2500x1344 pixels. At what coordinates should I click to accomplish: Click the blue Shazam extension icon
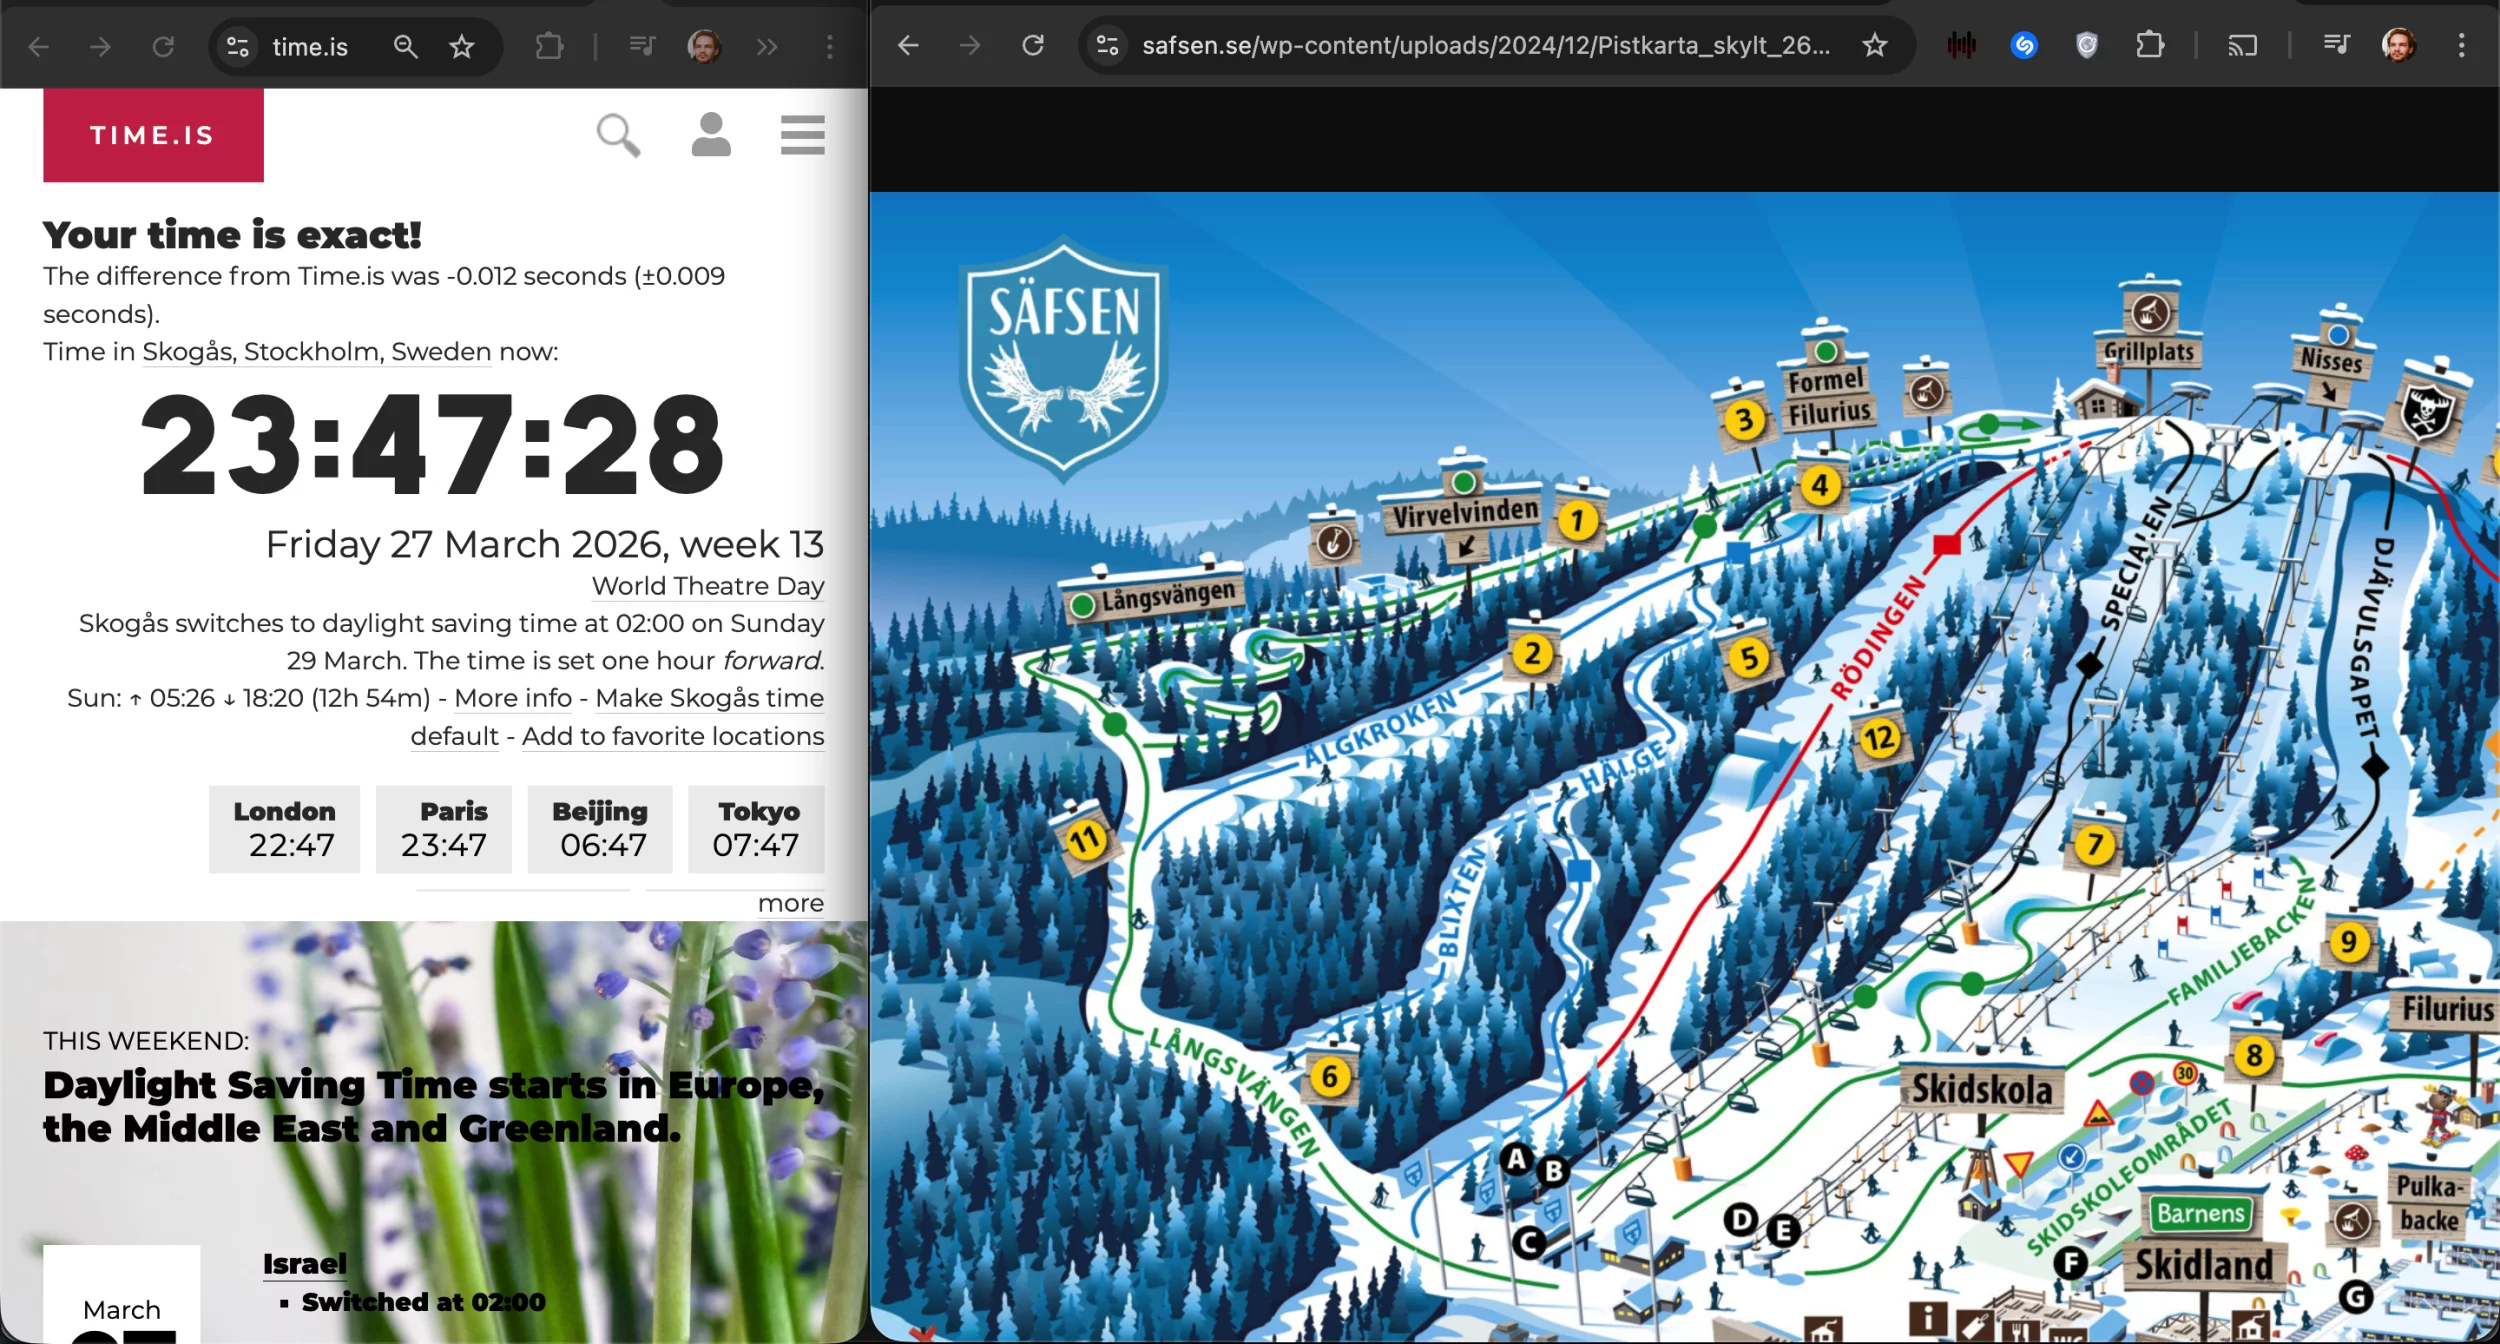[2024, 45]
